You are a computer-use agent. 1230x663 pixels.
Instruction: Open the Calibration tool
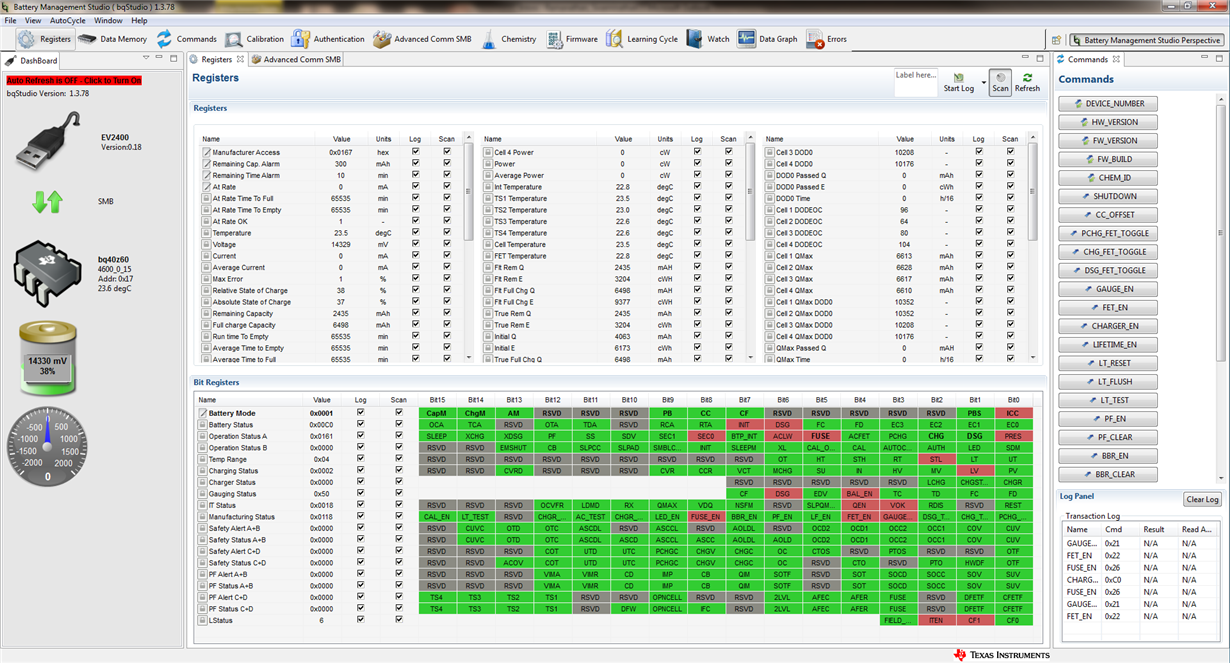pos(254,39)
